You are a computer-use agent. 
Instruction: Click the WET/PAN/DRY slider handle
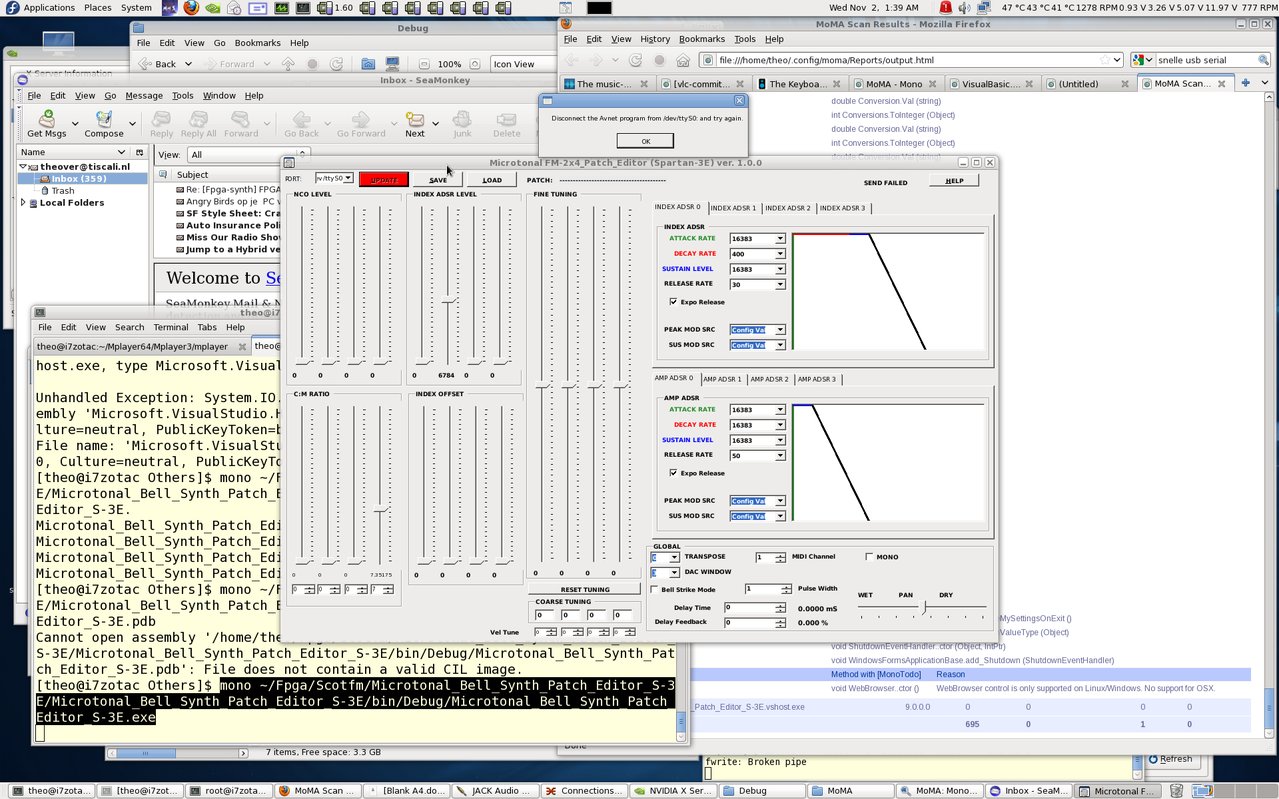pos(924,607)
